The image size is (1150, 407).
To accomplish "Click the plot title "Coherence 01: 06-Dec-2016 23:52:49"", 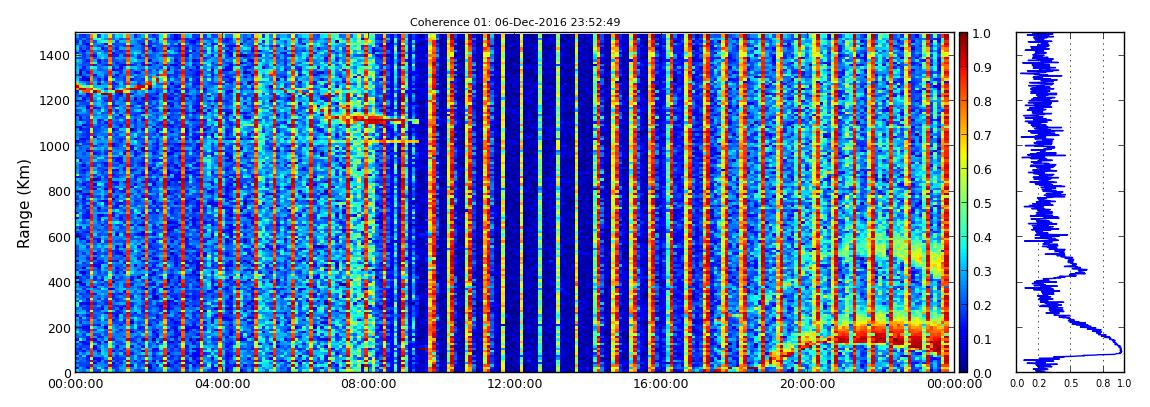I will pos(515,22).
